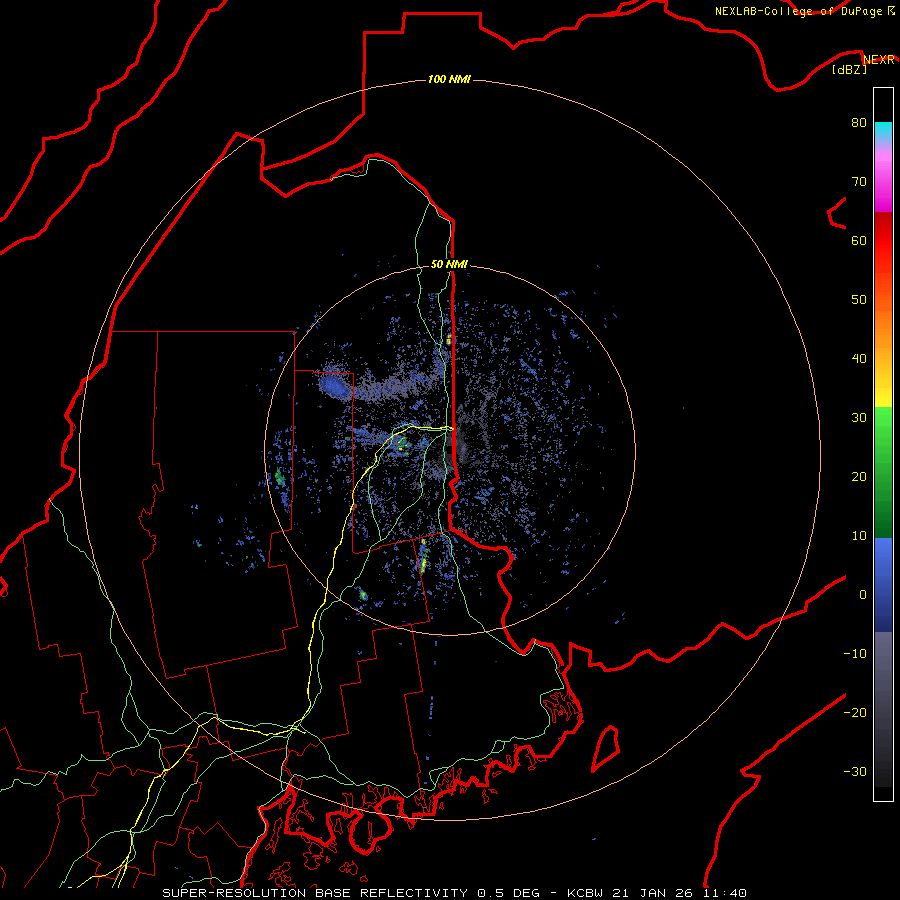Click the KCBW station identifier
Viewport: 900px width, 900px height.
pos(587,893)
